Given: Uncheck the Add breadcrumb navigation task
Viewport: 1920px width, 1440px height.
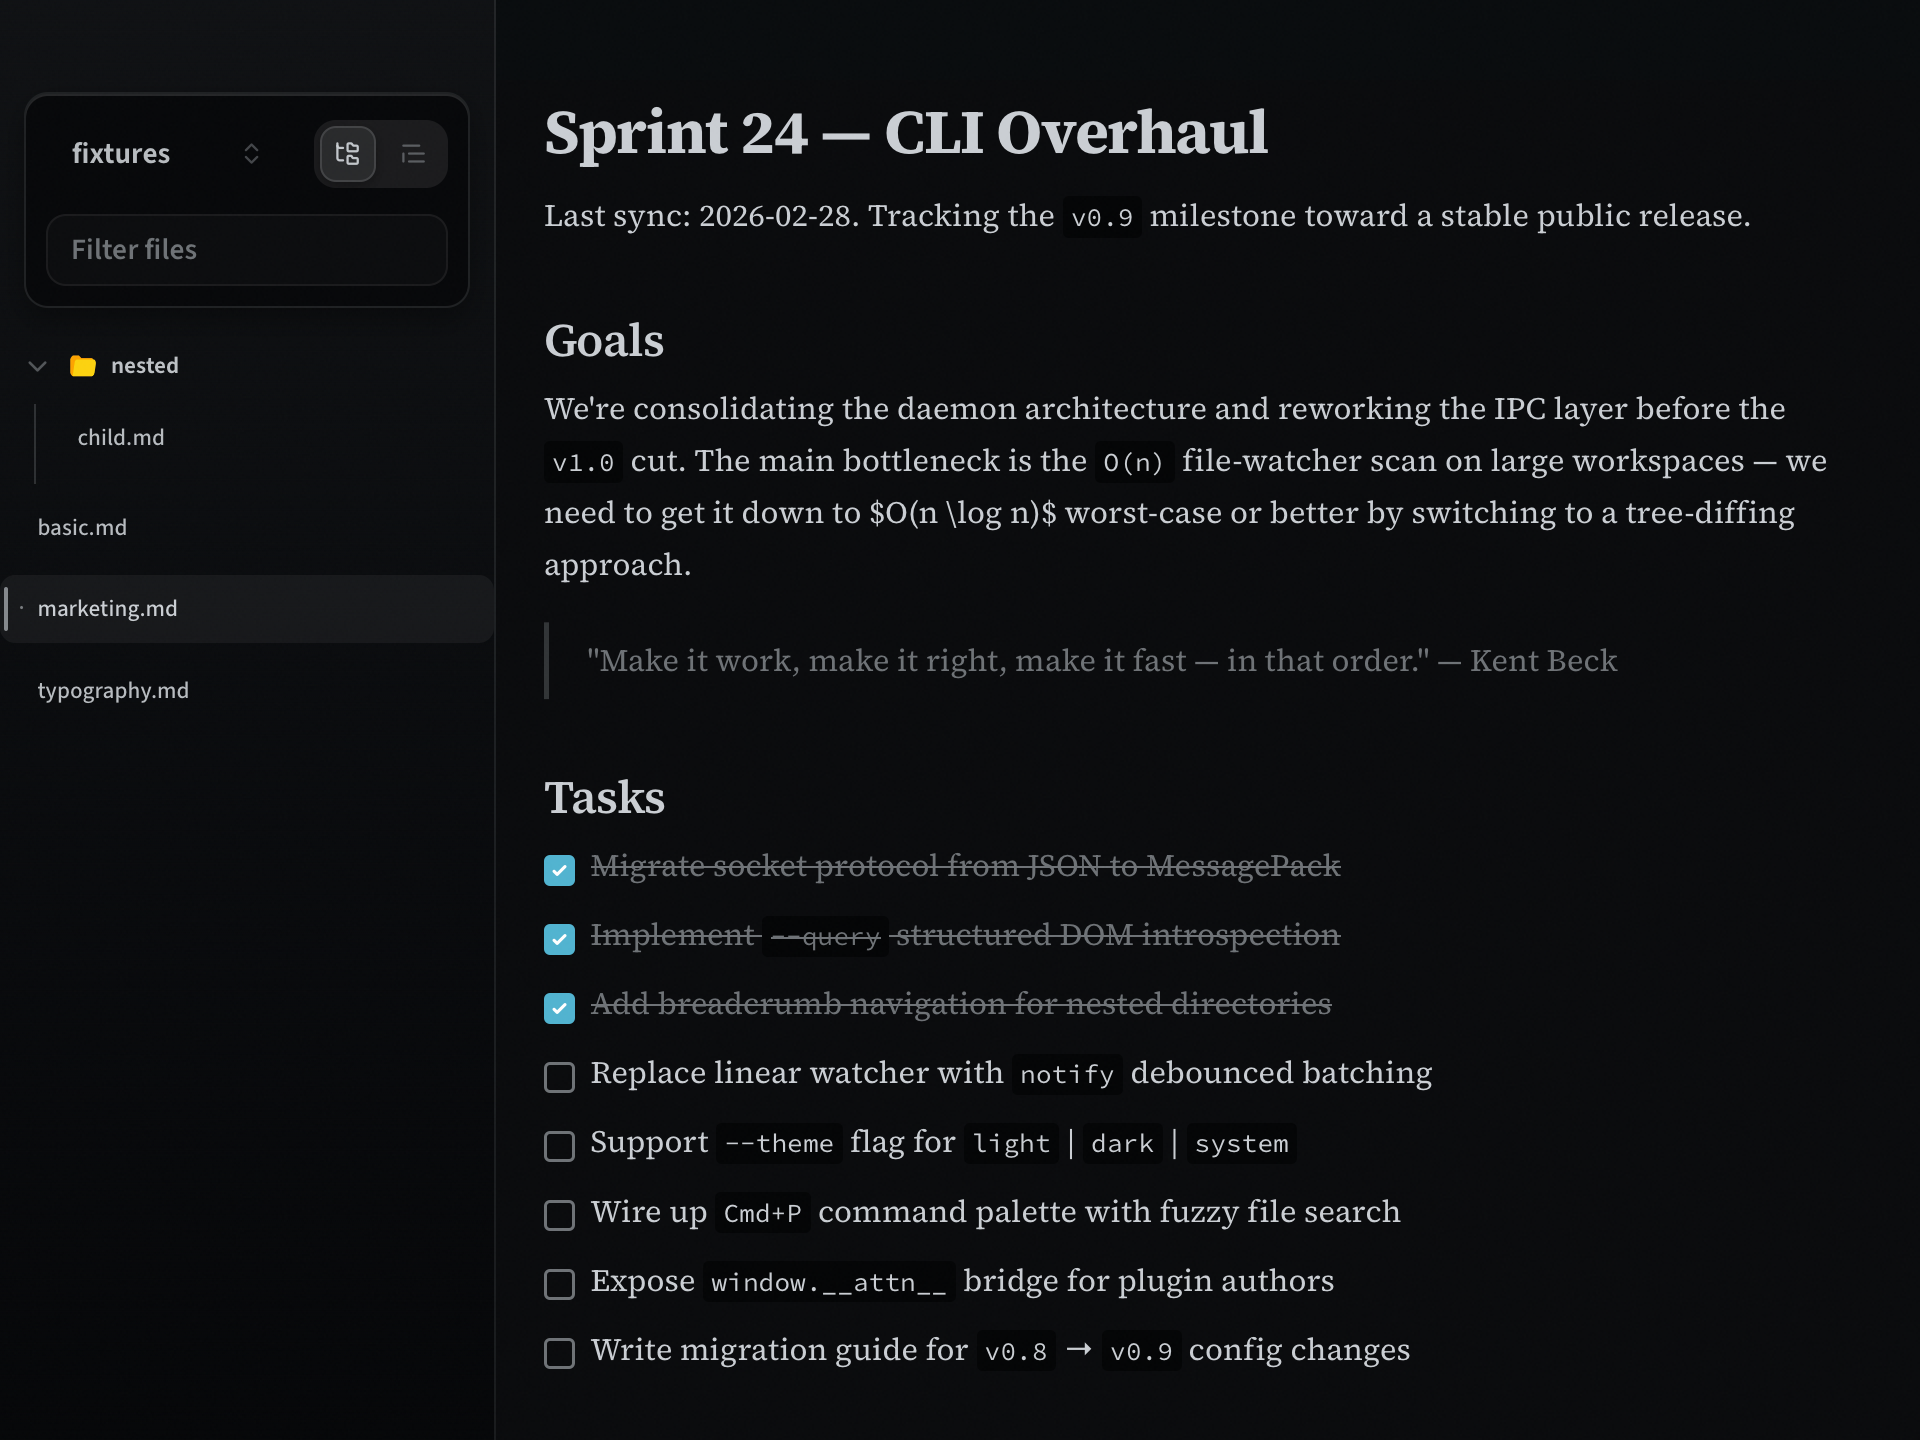Looking at the screenshot, I should (x=559, y=1007).
